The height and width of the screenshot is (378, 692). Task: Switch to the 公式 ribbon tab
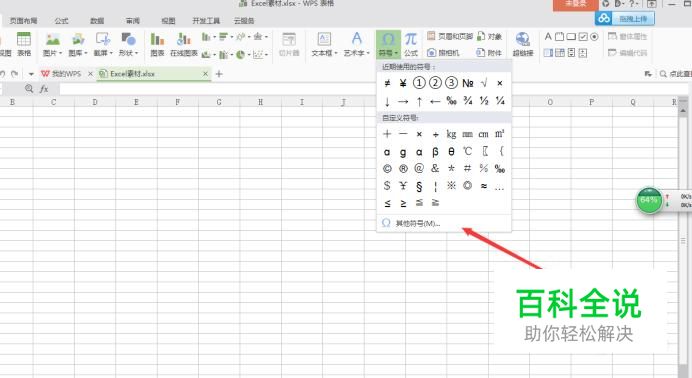coord(61,21)
